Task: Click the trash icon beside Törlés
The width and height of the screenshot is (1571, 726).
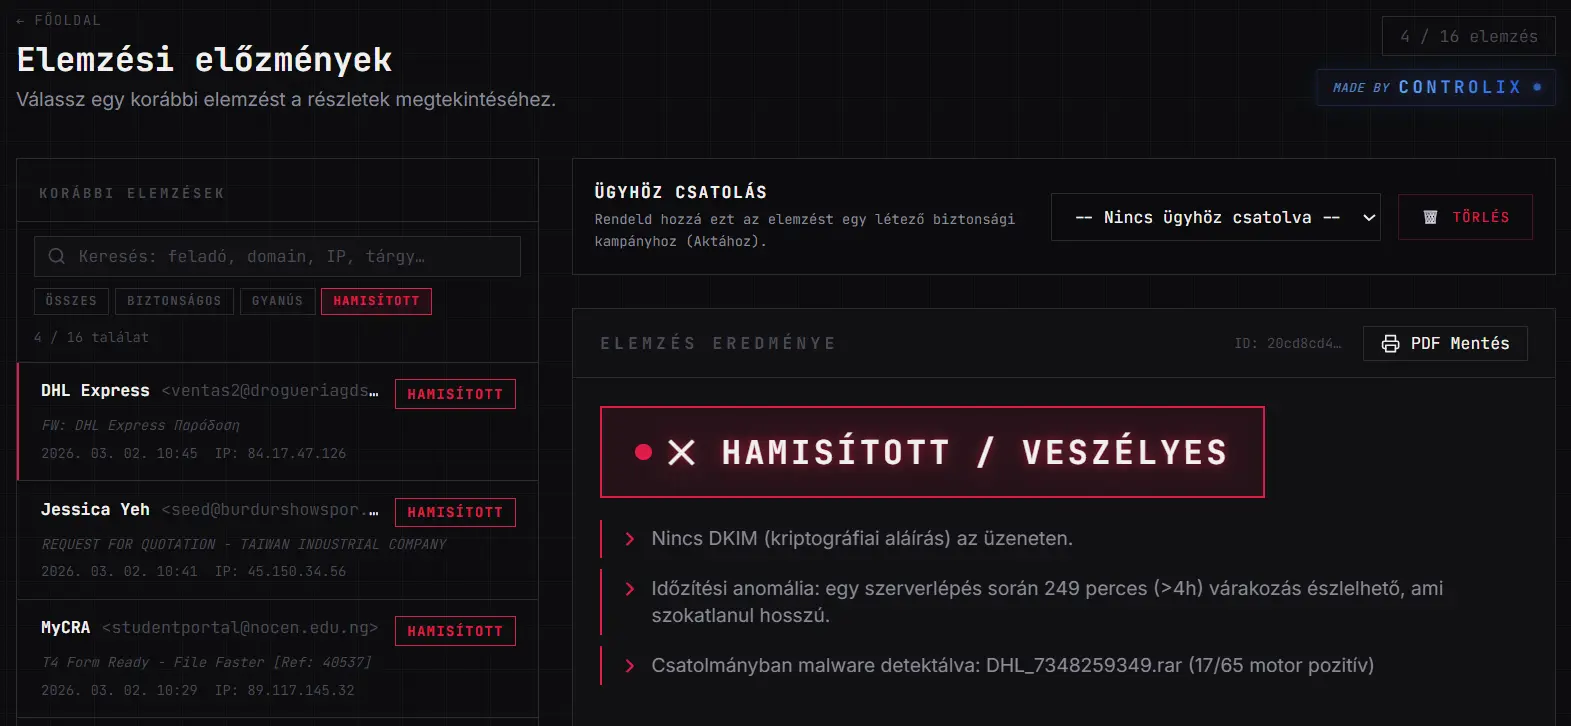Action: pos(1430,217)
